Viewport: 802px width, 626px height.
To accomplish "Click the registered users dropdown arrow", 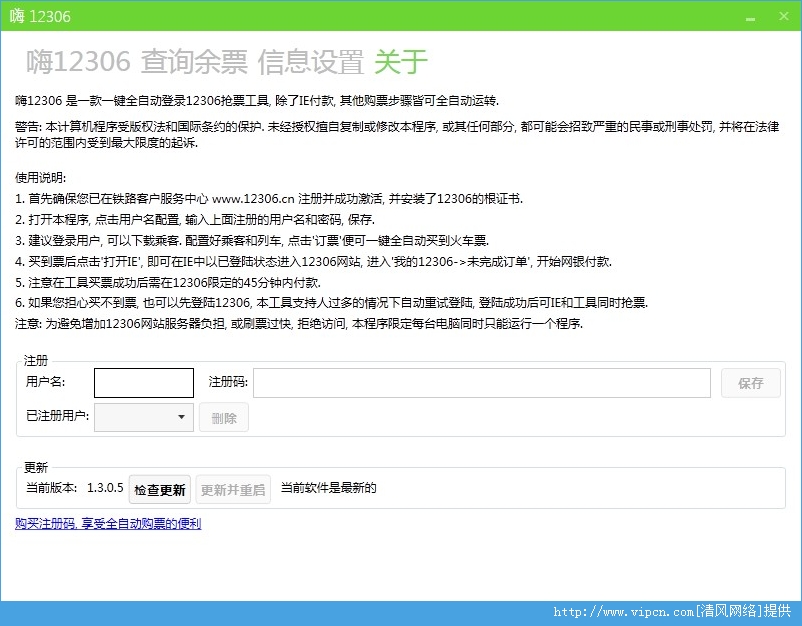I will coord(182,417).
